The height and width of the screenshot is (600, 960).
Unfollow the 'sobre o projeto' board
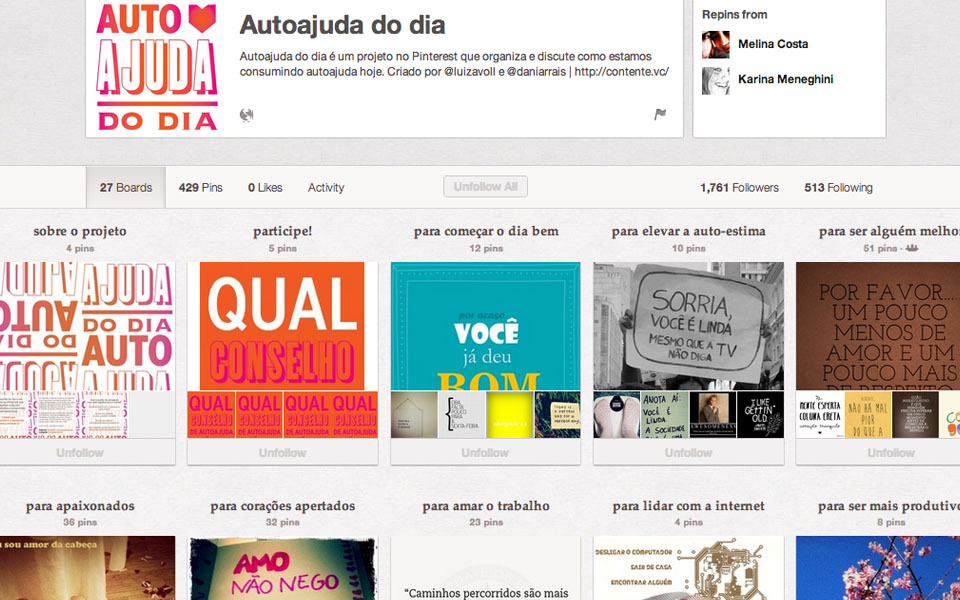click(80, 453)
